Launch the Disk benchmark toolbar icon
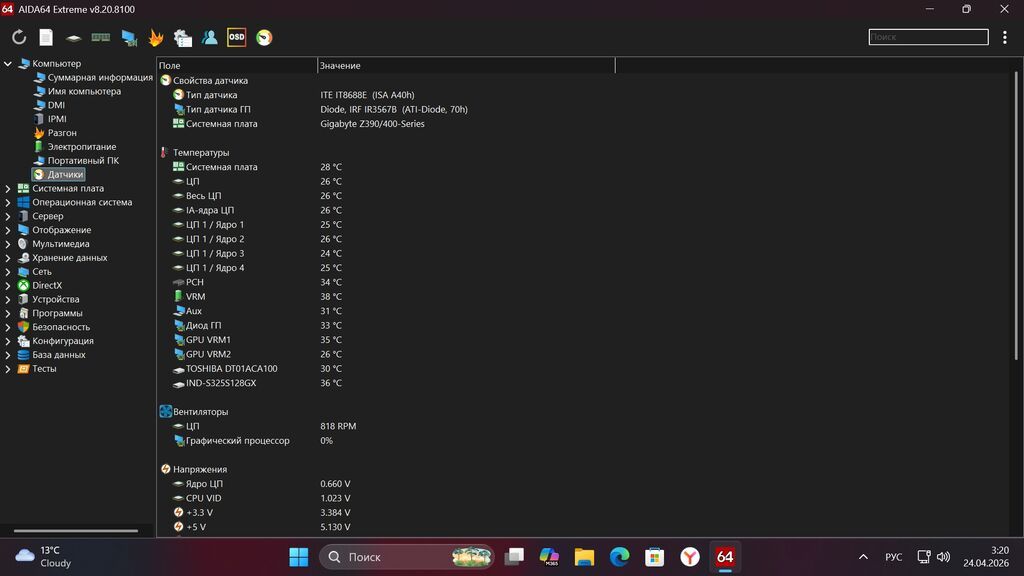The height and width of the screenshot is (576, 1024). (73, 38)
